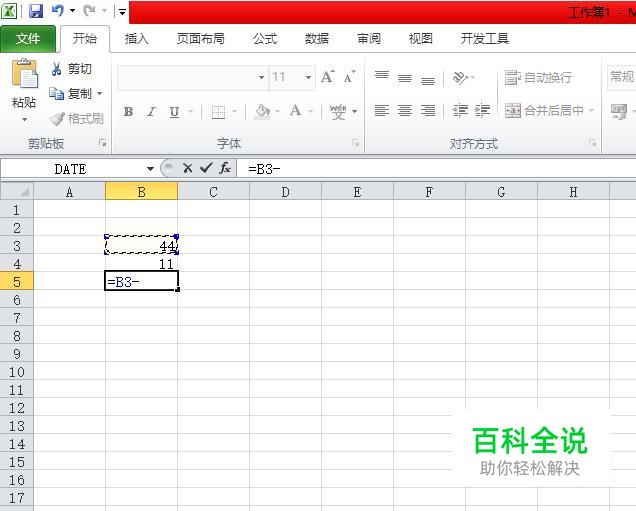Screen dimensions: 636x511
Task: Open the 文件 tab
Action: pos(28,39)
